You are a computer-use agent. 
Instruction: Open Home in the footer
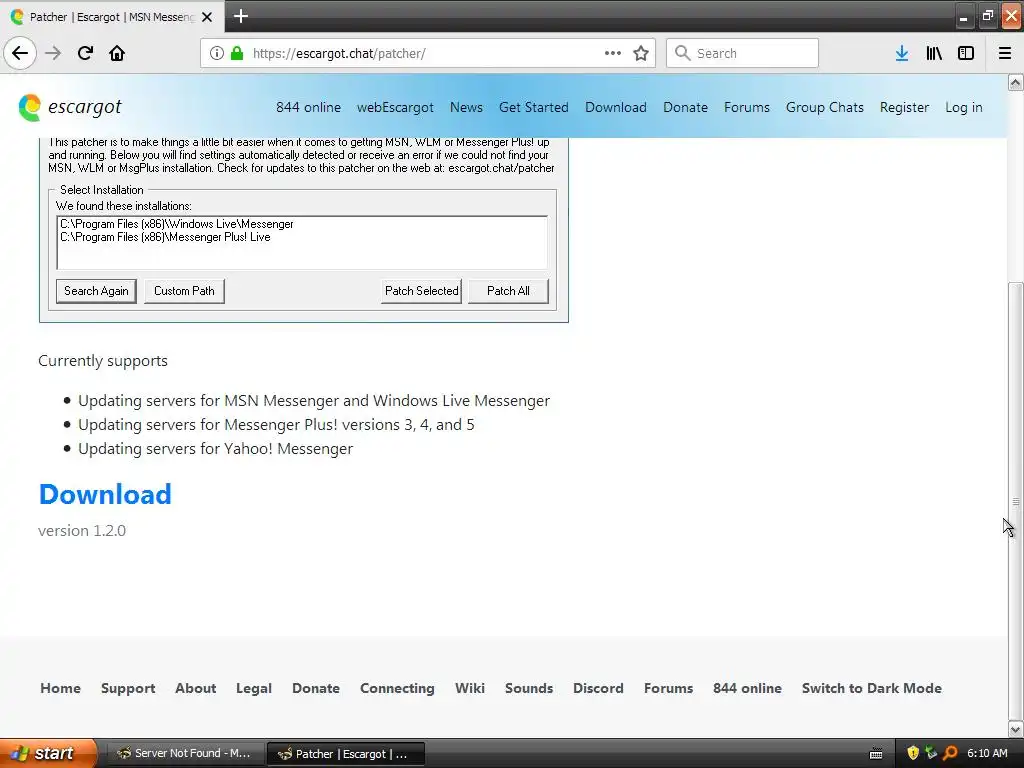click(60, 688)
